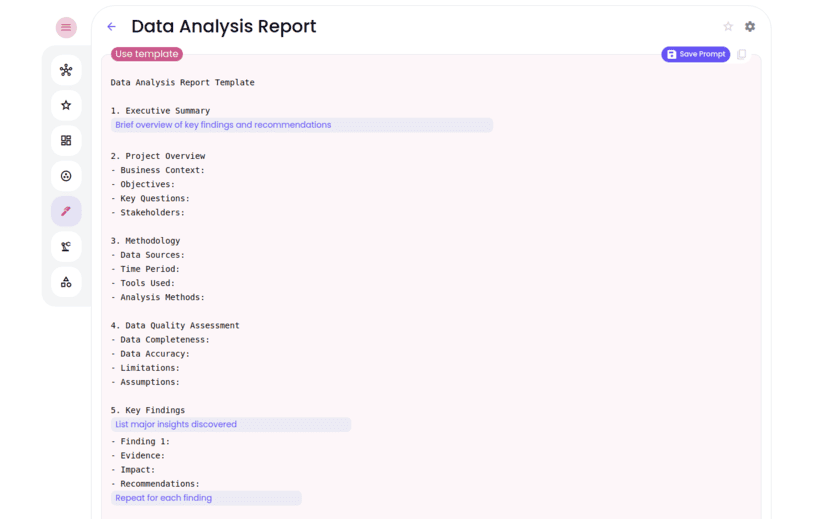The height and width of the screenshot is (519, 820).
Task: Open favorites star in the sidebar
Action: click(x=66, y=105)
